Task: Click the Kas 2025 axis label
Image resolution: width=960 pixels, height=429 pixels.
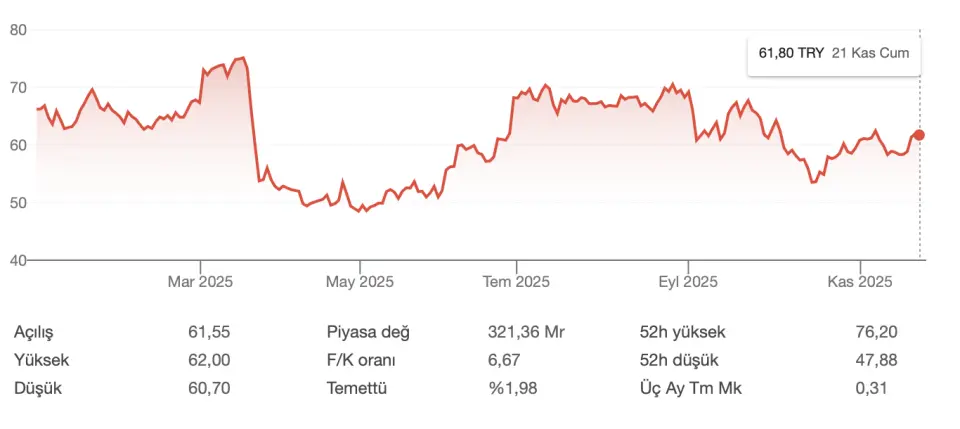Action: point(859,282)
